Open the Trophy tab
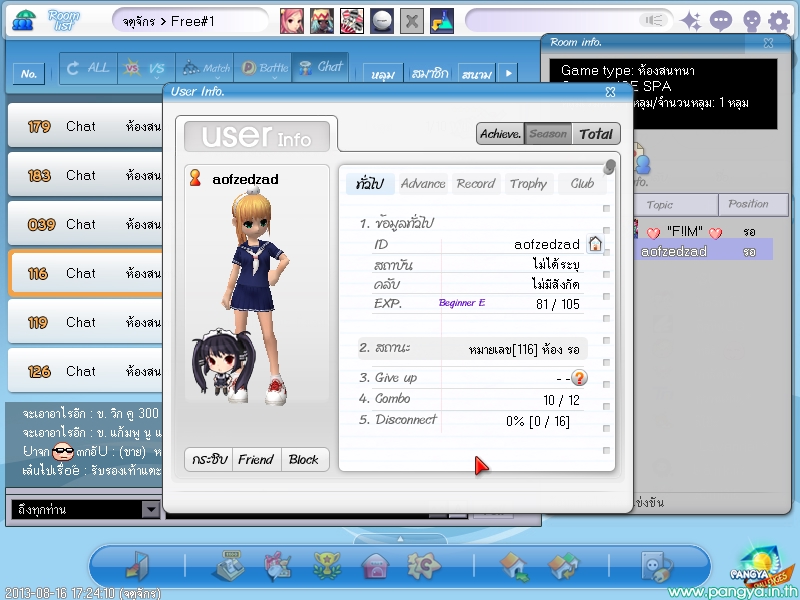Viewport: 800px width, 600px height. tap(528, 184)
